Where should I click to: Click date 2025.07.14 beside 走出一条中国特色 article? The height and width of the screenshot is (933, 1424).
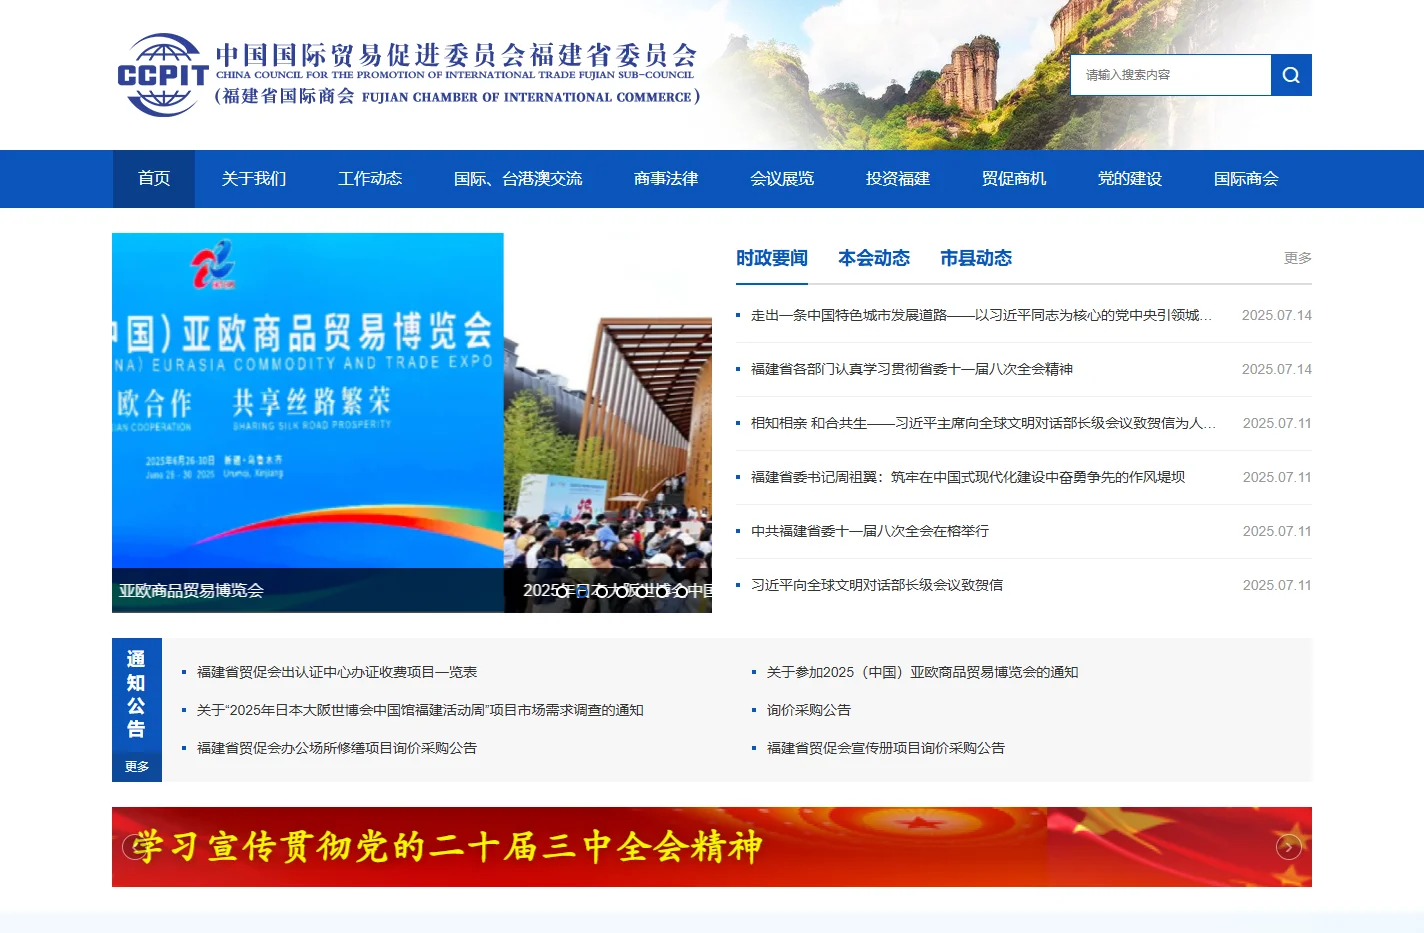coord(1277,315)
